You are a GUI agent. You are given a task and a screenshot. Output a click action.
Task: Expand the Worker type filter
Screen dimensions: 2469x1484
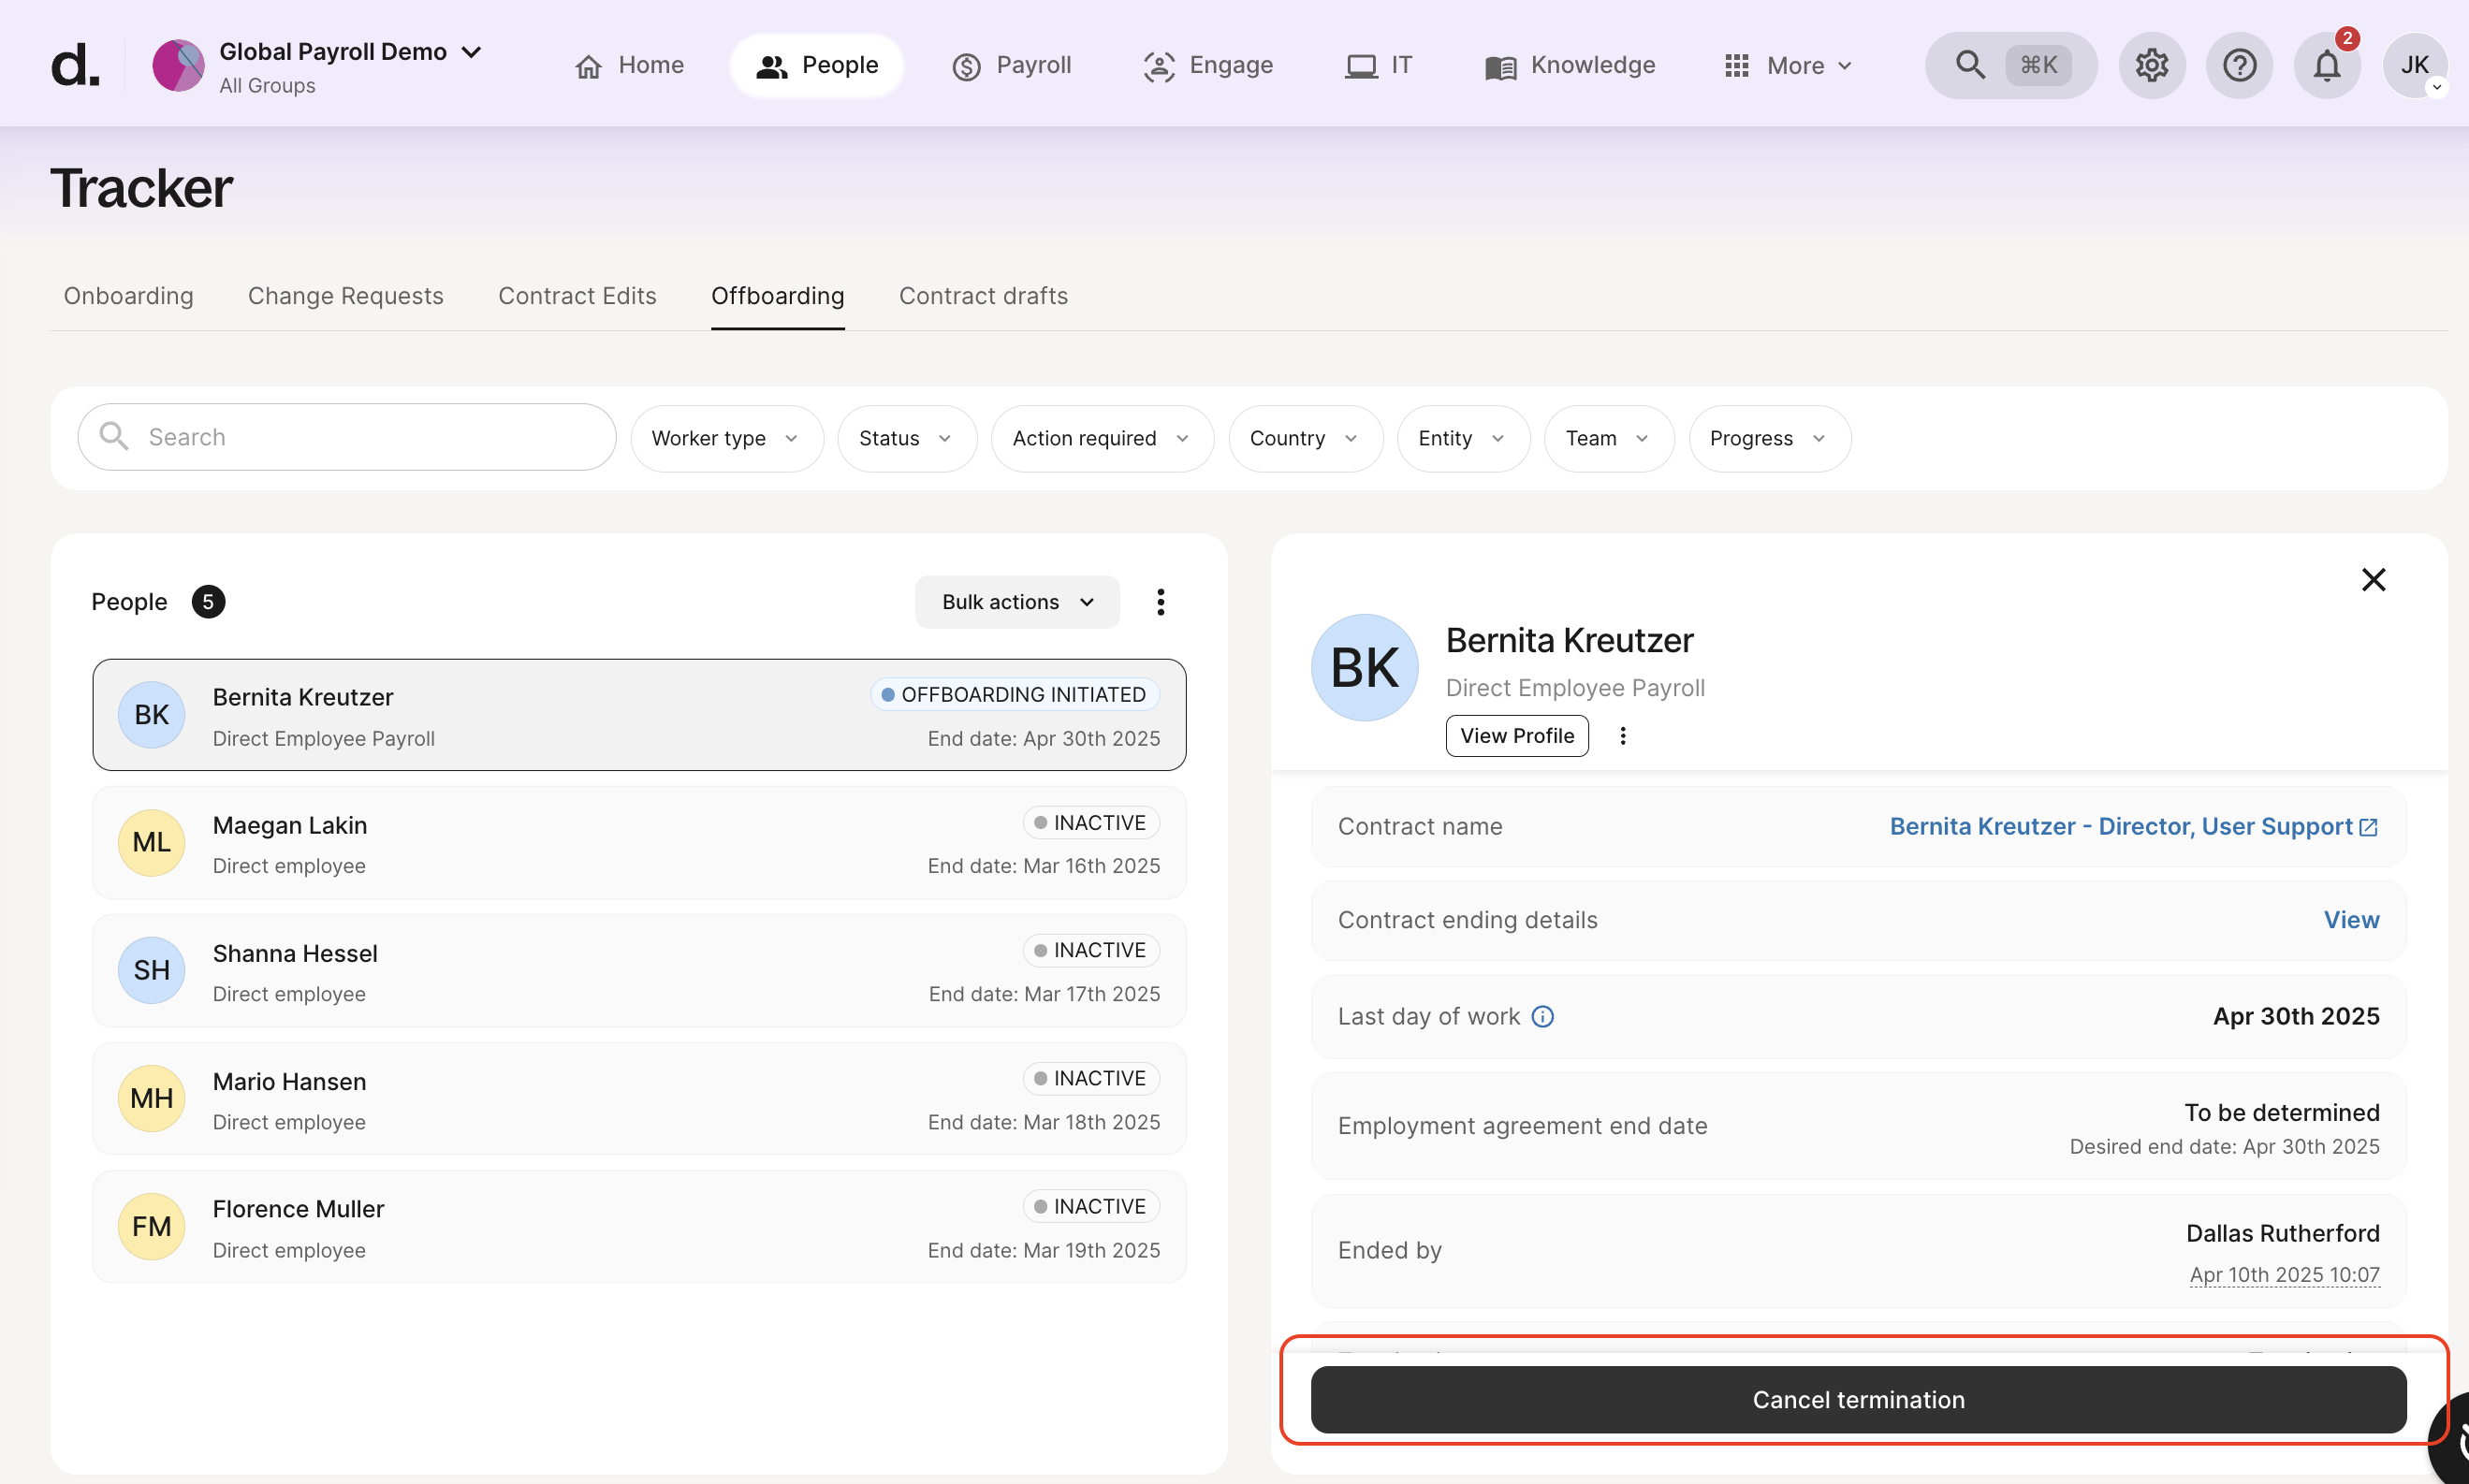tap(726, 438)
